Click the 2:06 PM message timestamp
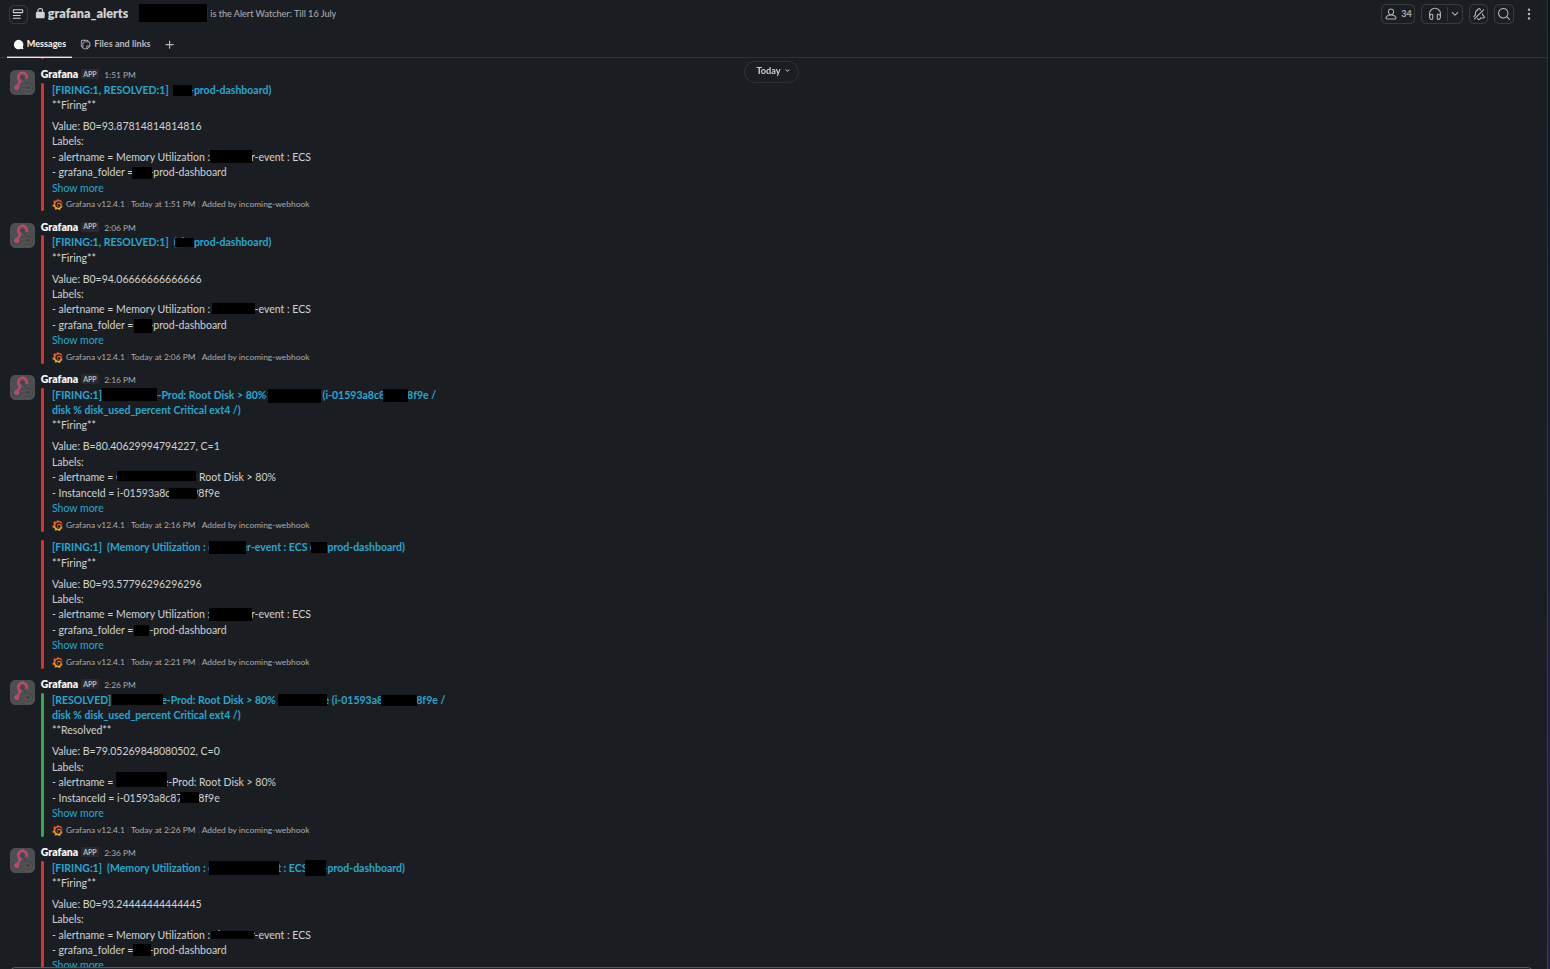The height and width of the screenshot is (969, 1550). [x=120, y=228]
